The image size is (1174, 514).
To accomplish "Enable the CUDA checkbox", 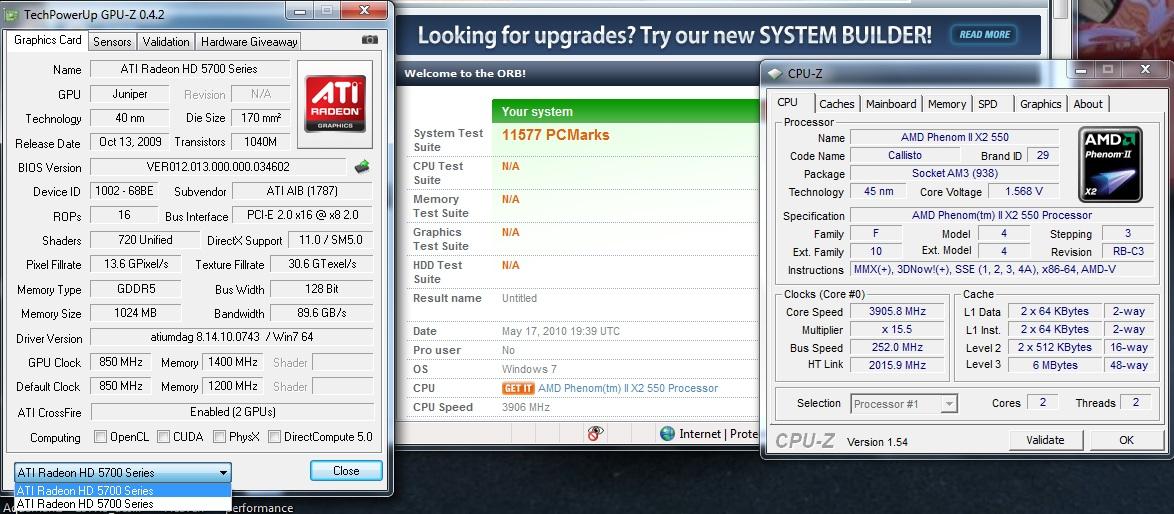I will [x=164, y=436].
